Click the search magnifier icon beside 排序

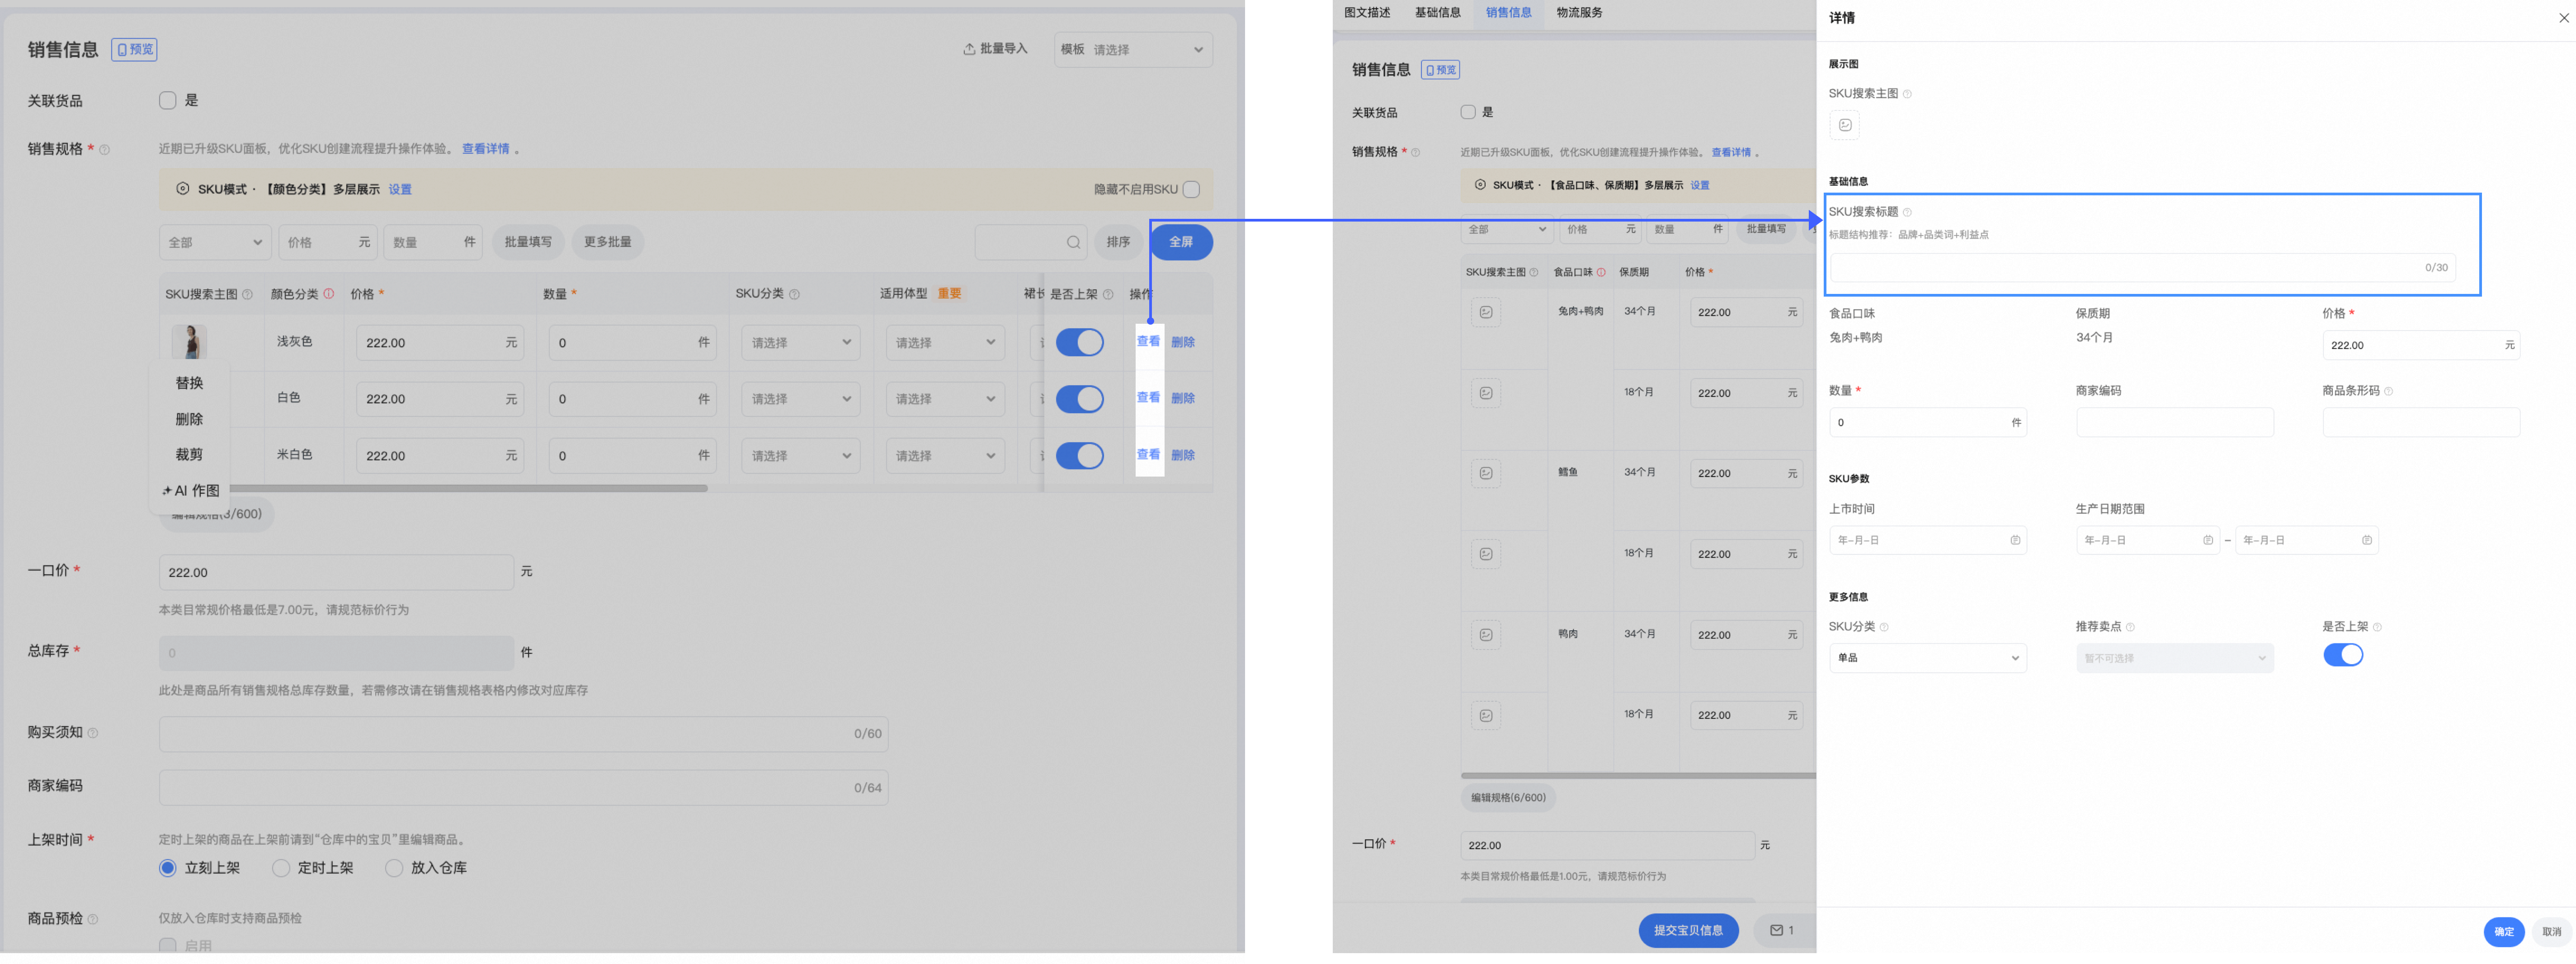1073,242
